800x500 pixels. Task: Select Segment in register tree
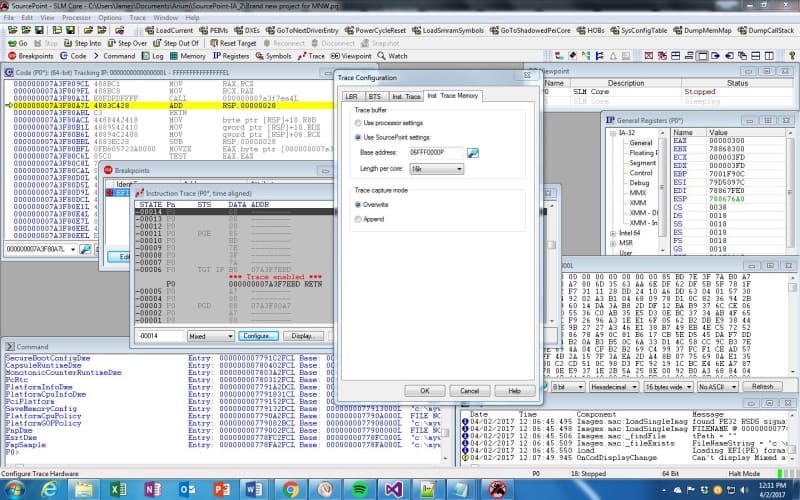[642, 163]
